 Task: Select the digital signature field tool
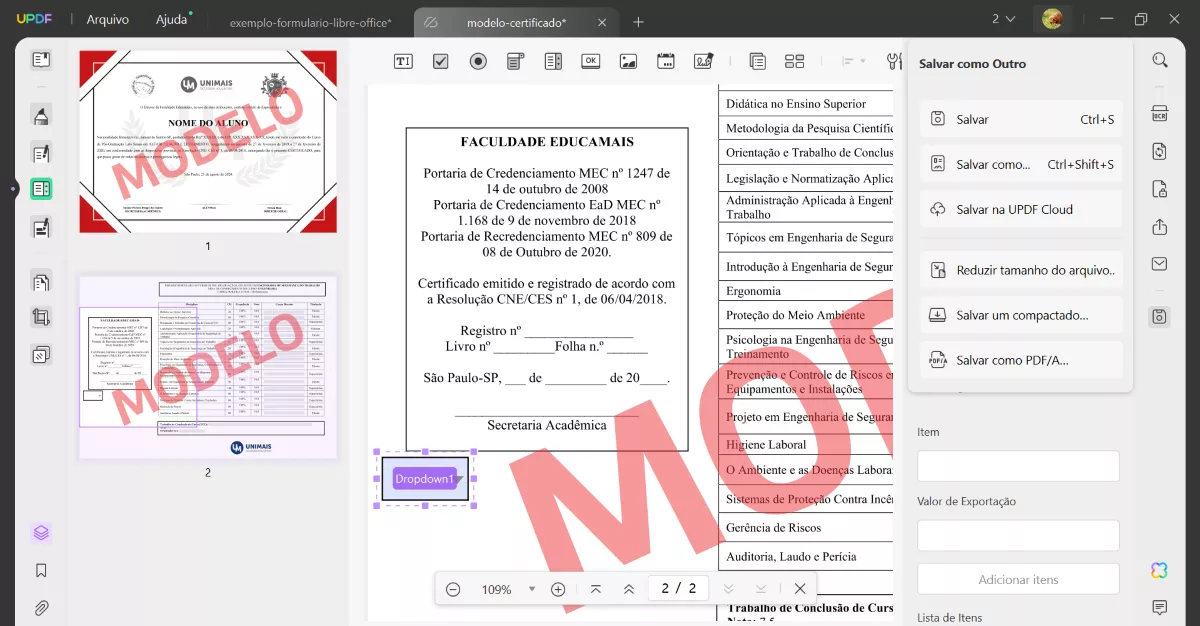(704, 61)
